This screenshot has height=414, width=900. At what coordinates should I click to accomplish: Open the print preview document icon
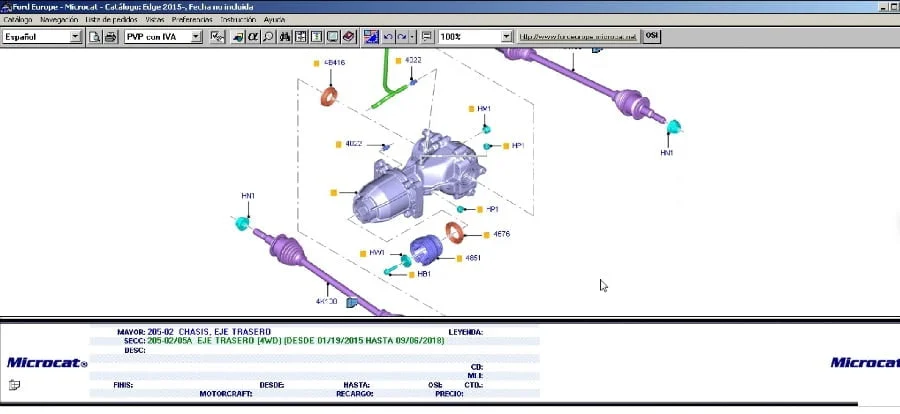pos(94,37)
